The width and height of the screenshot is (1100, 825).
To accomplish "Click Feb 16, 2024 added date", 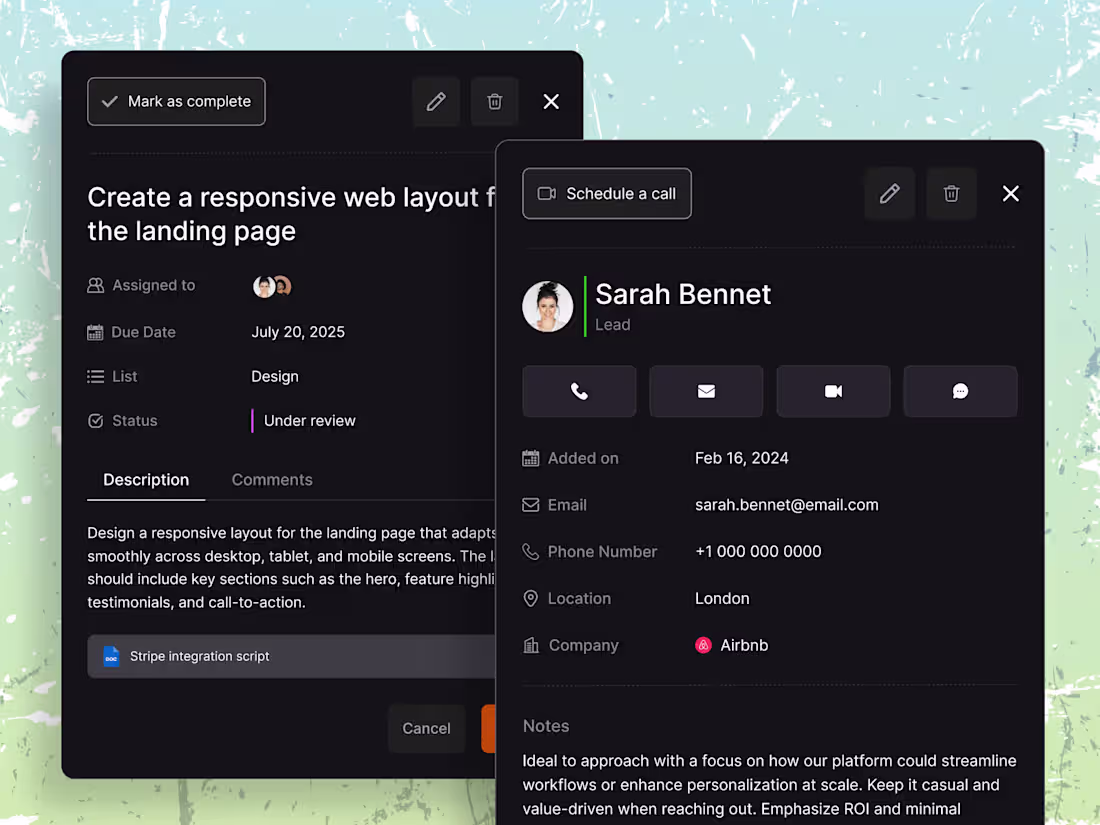I will 742,458.
